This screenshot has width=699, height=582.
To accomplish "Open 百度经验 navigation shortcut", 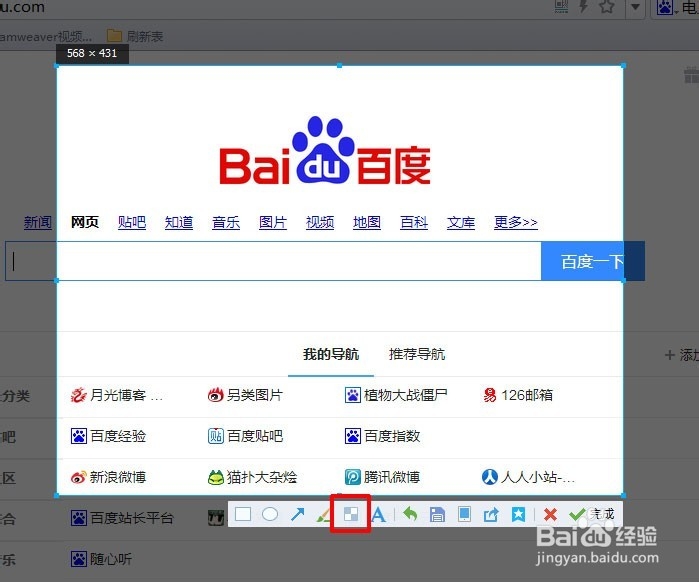I will point(108,436).
